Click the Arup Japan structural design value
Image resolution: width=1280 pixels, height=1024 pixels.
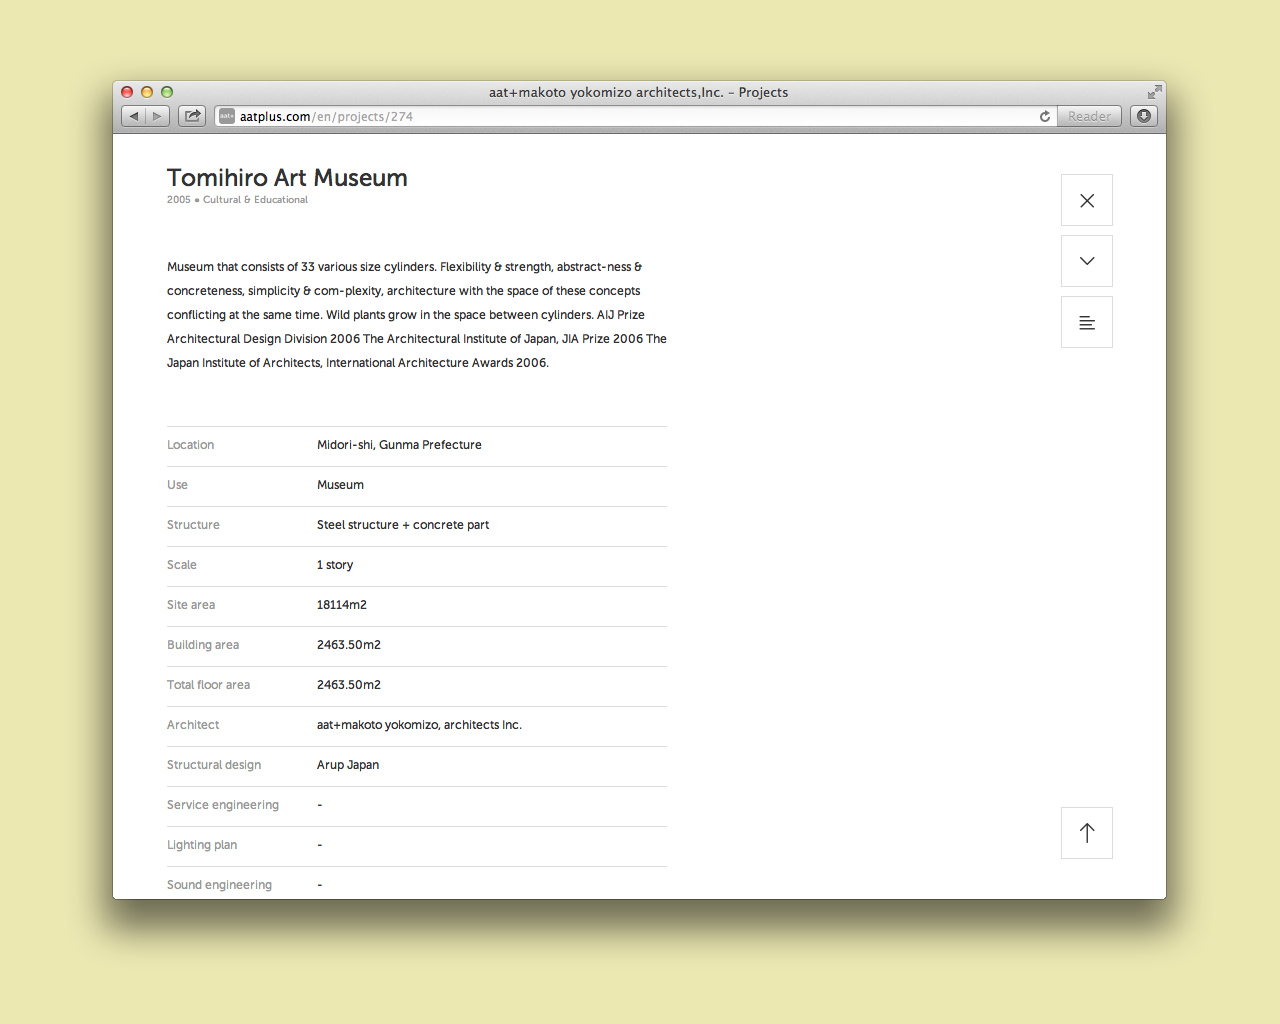348,765
